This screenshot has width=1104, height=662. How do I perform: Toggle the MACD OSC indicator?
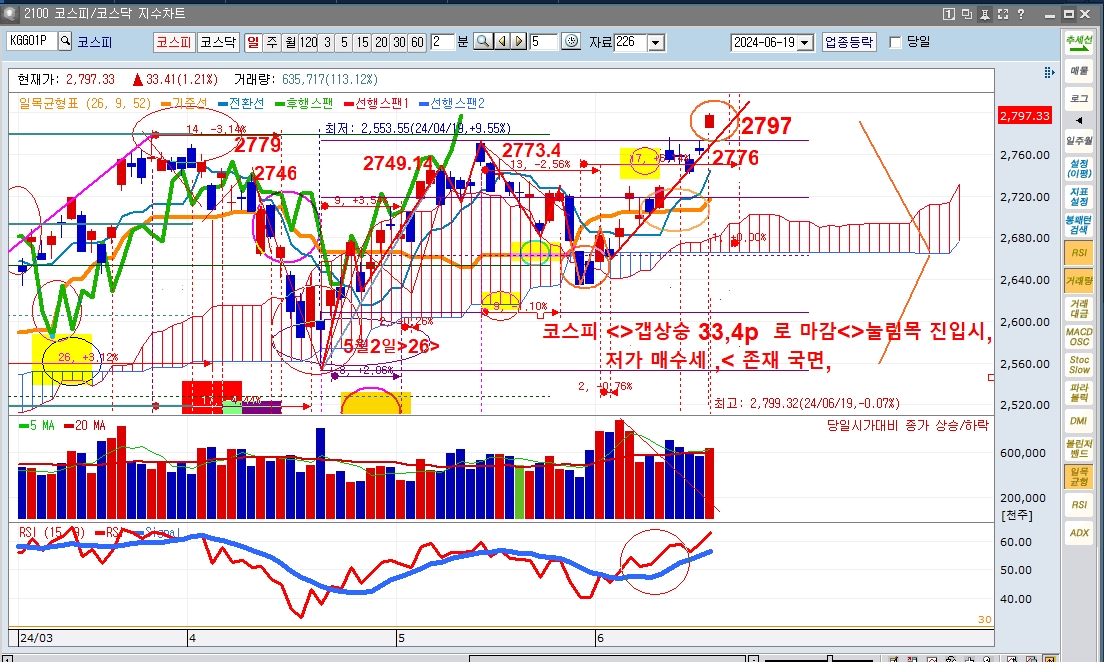click(x=1079, y=337)
